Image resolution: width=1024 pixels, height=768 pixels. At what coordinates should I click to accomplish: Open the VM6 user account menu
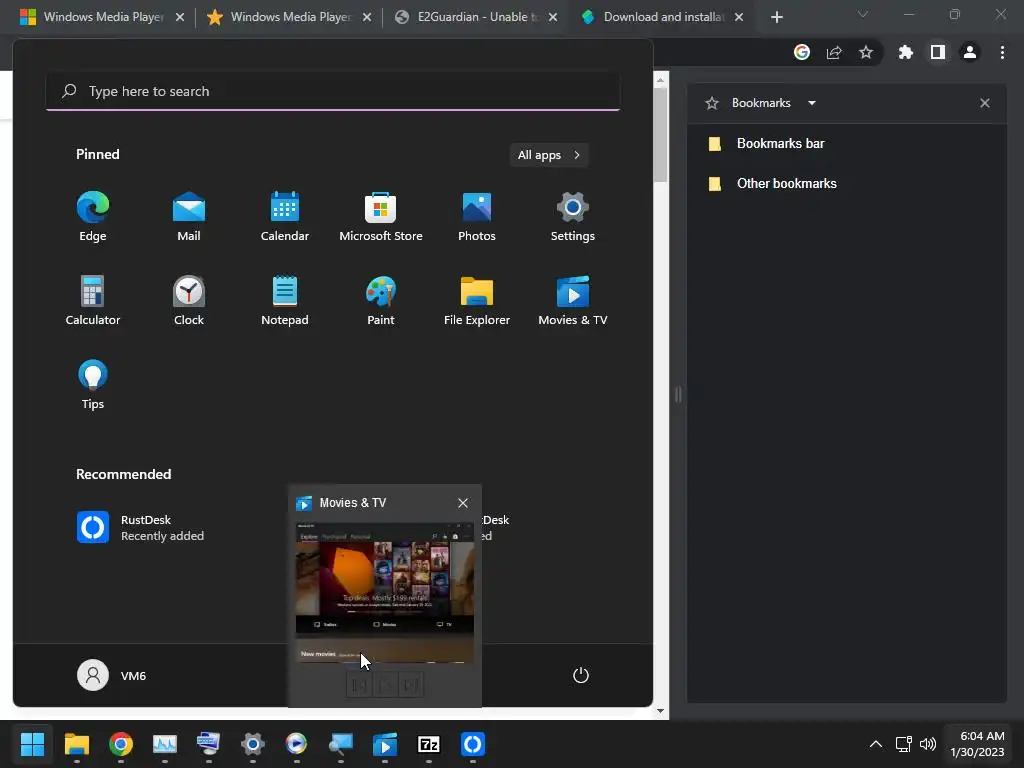click(x=112, y=675)
